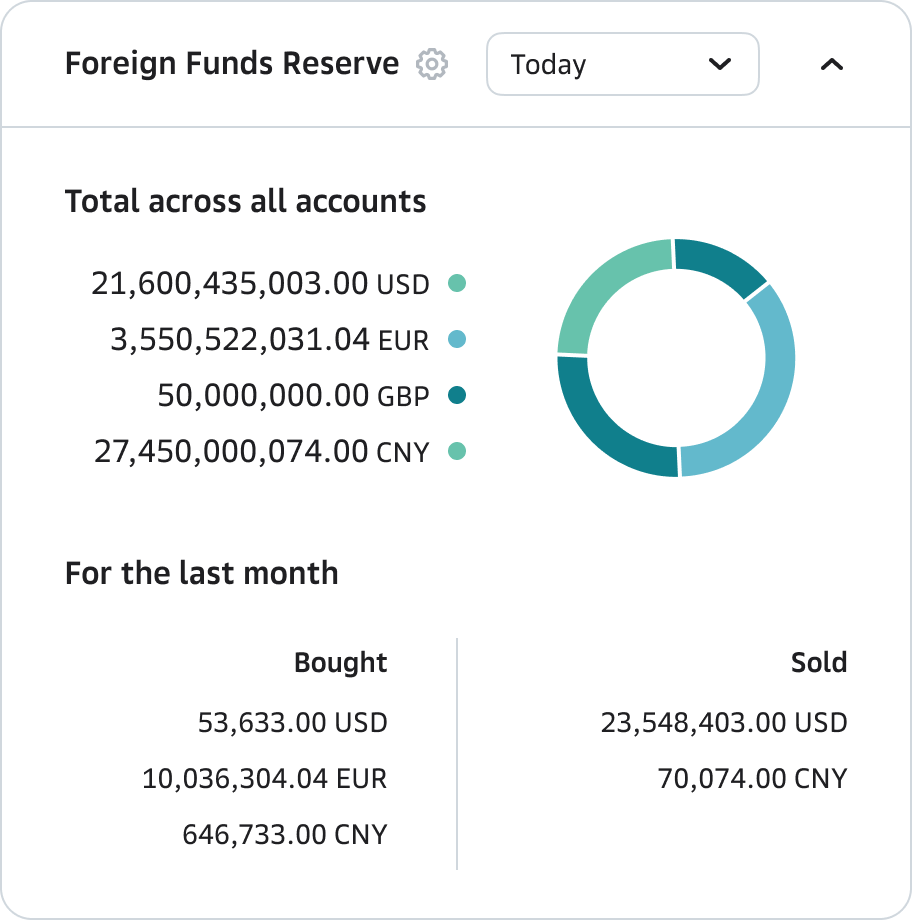Screen dimensions: 912x920
Task: Click the light blue legend dot beside EUR
Action: [x=457, y=340]
